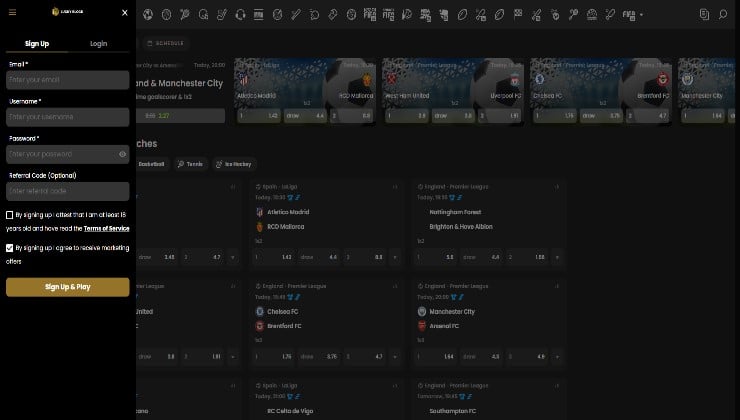
Task: Select the ice hockey stick sport icon
Action: click(222, 15)
